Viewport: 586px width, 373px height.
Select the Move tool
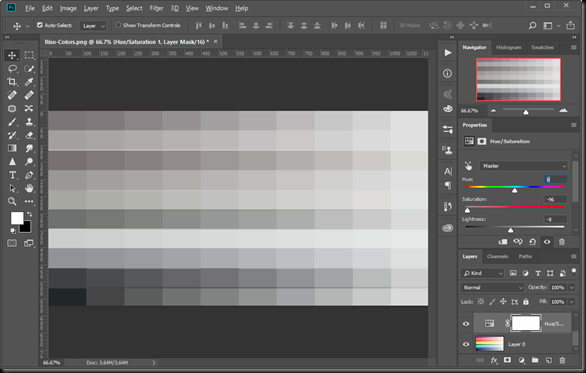[12, 55]
